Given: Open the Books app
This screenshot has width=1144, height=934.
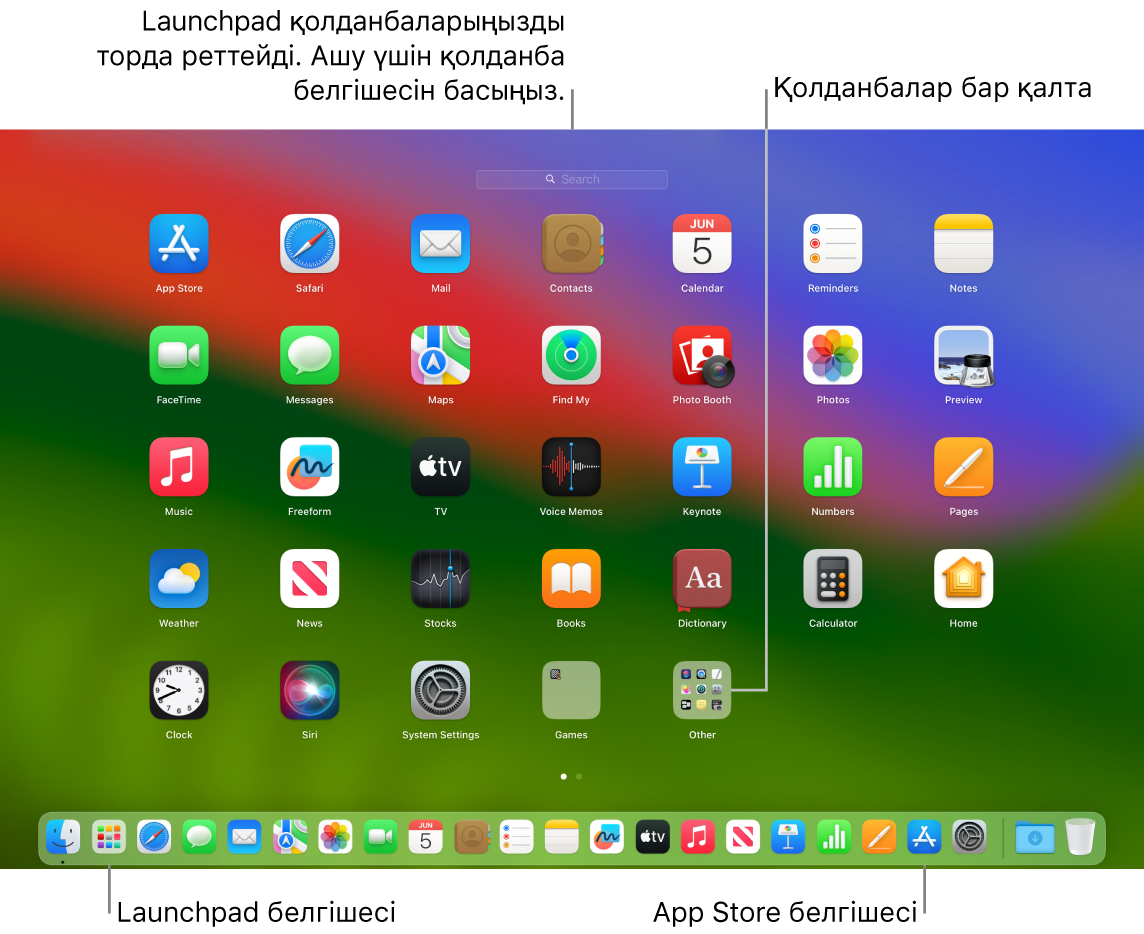Looking at the screenshot, I should (571, 579).
